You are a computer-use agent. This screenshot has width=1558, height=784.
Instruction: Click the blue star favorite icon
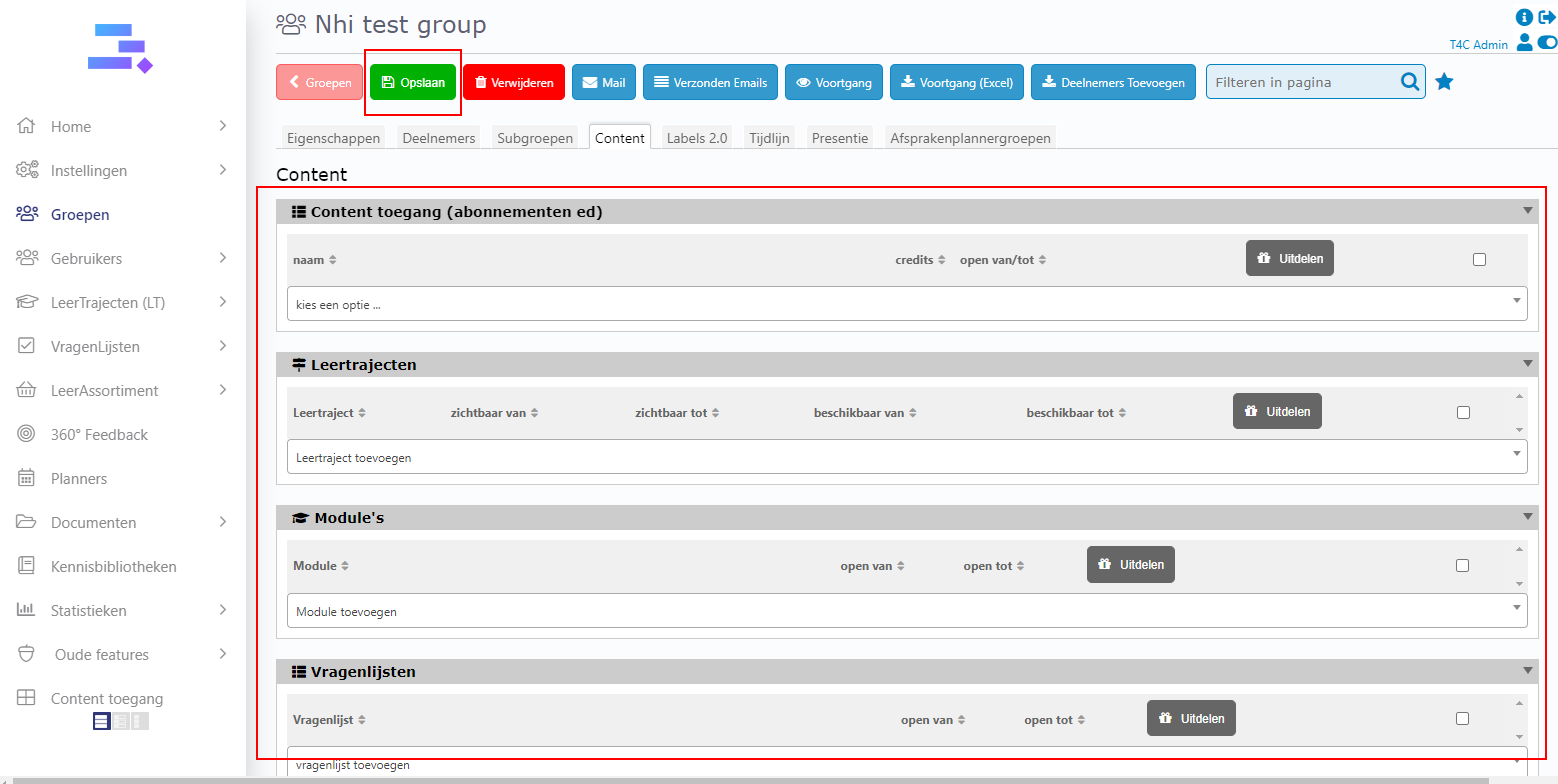pos(1444,82)
